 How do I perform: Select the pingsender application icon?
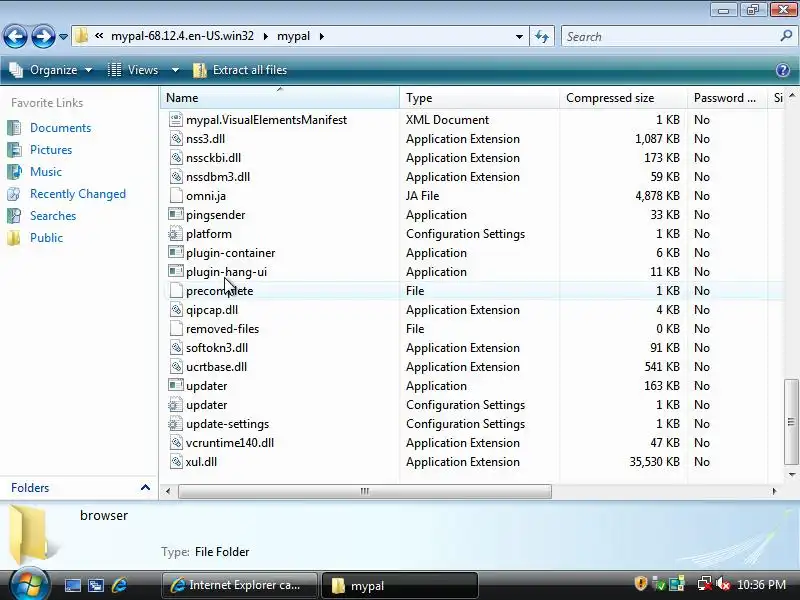point(176,214)
